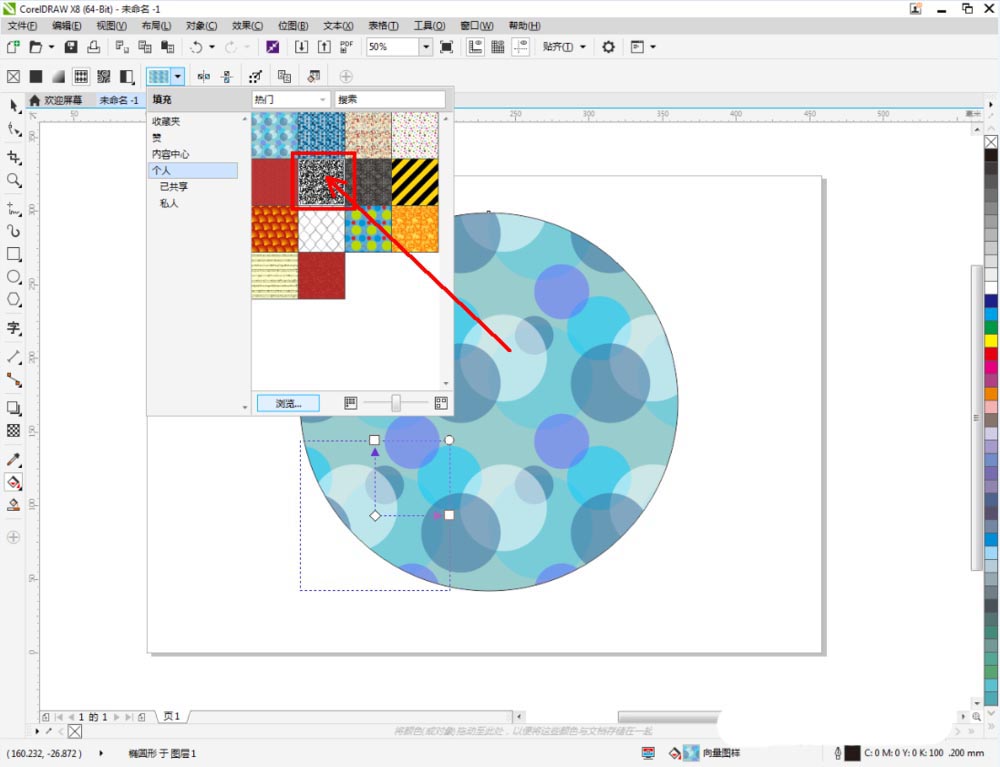Click the Export to PDF icon
1000x767 pixels.
(346, 47)
